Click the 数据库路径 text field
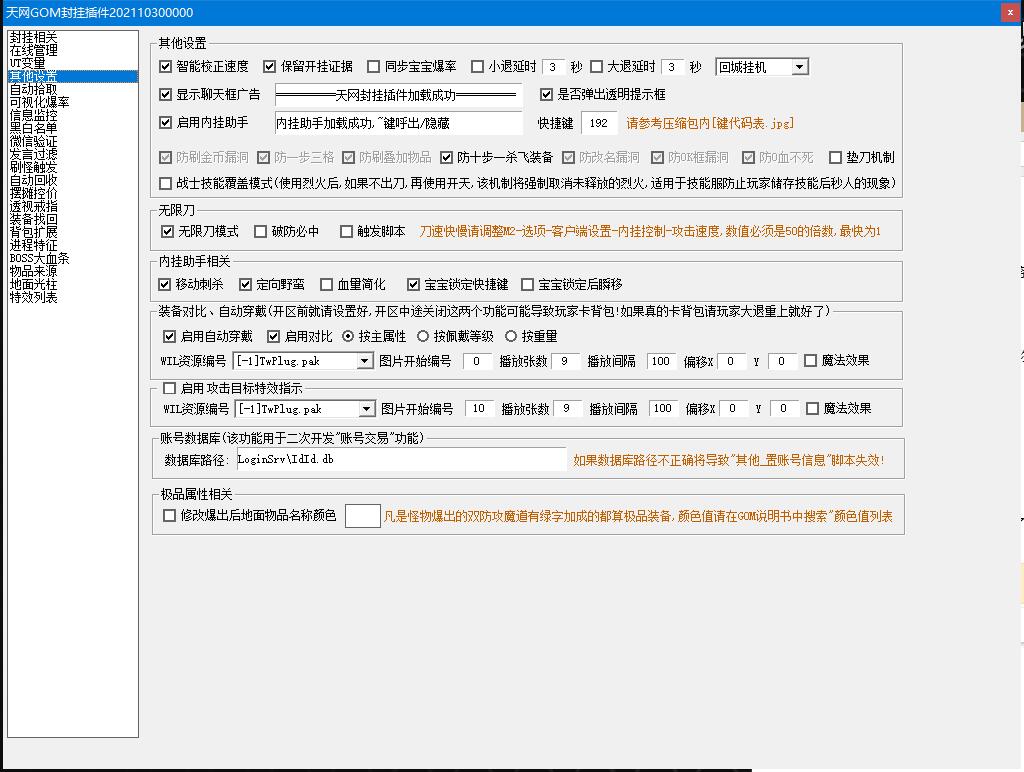The height and width of the screenshot is (772, 1024). 400,460
